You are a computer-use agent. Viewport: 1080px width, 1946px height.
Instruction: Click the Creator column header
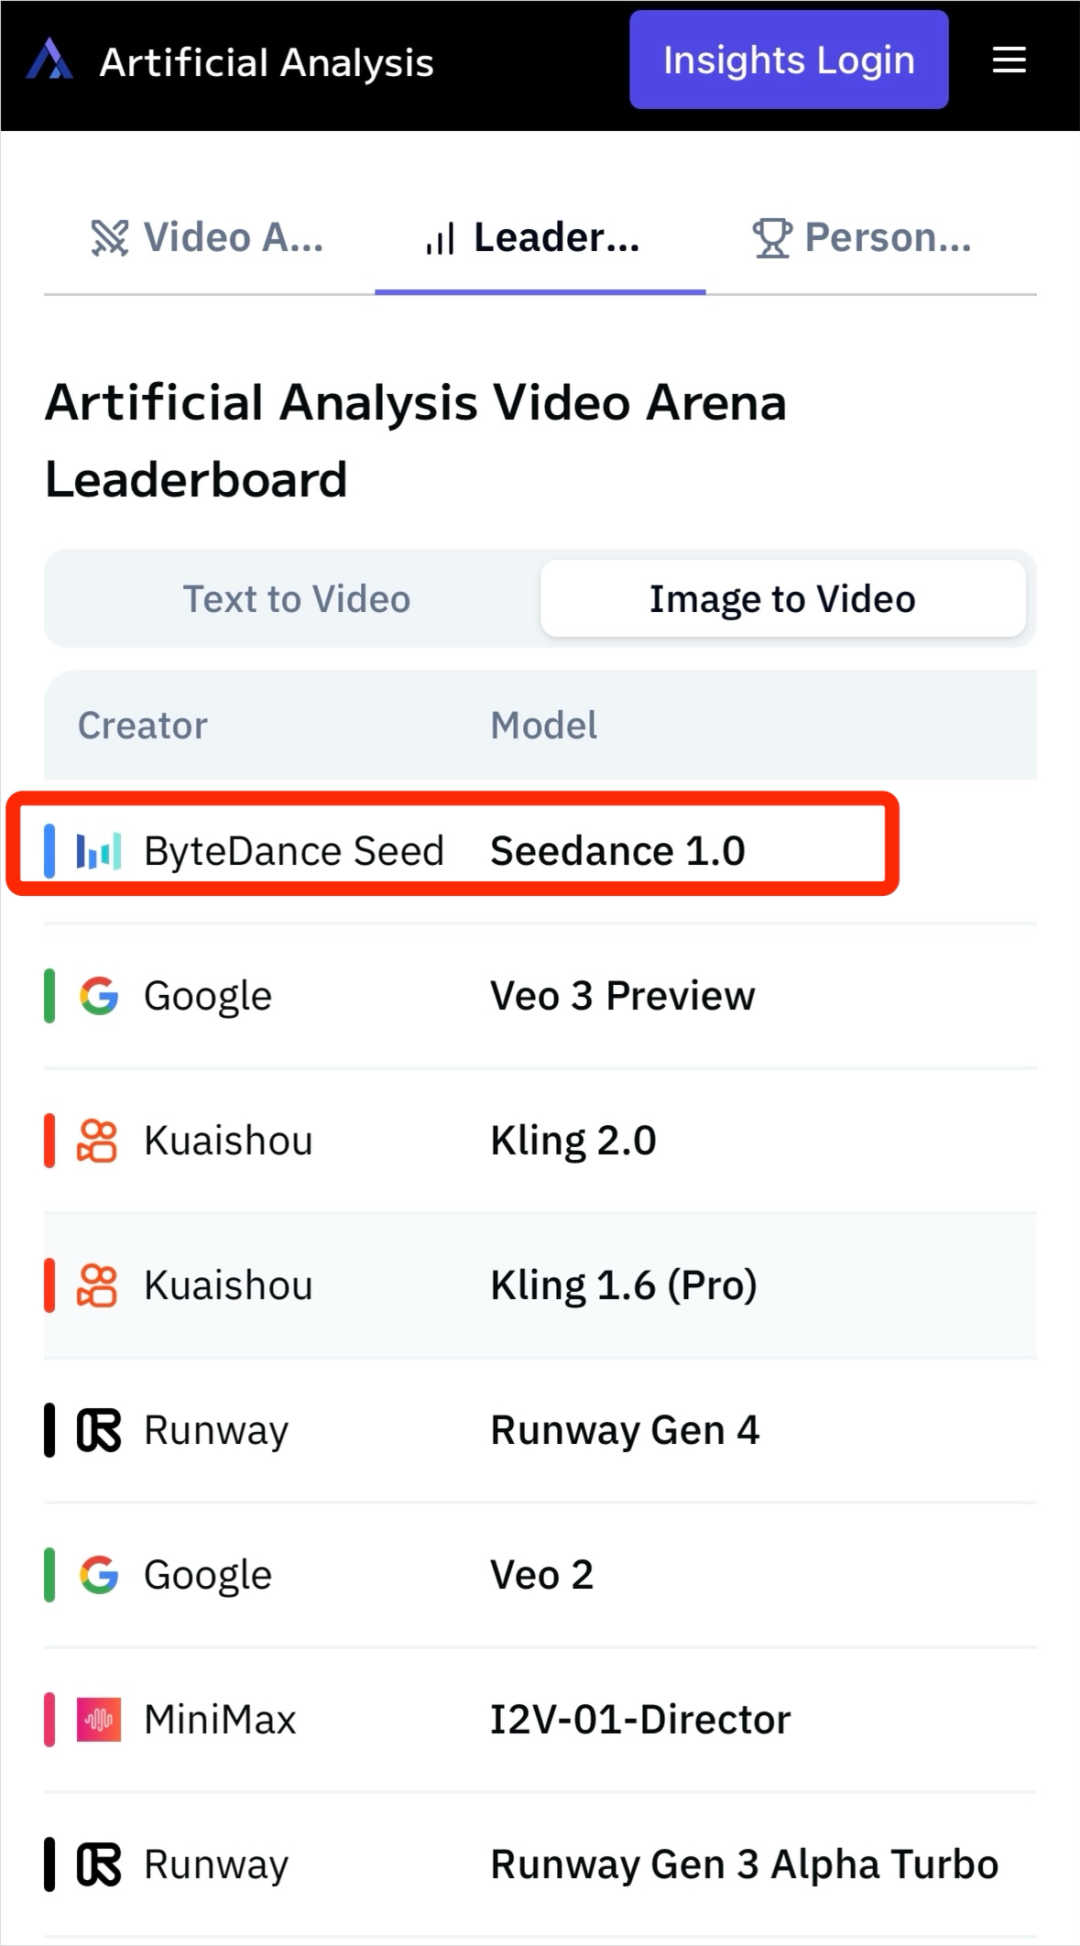142,725
